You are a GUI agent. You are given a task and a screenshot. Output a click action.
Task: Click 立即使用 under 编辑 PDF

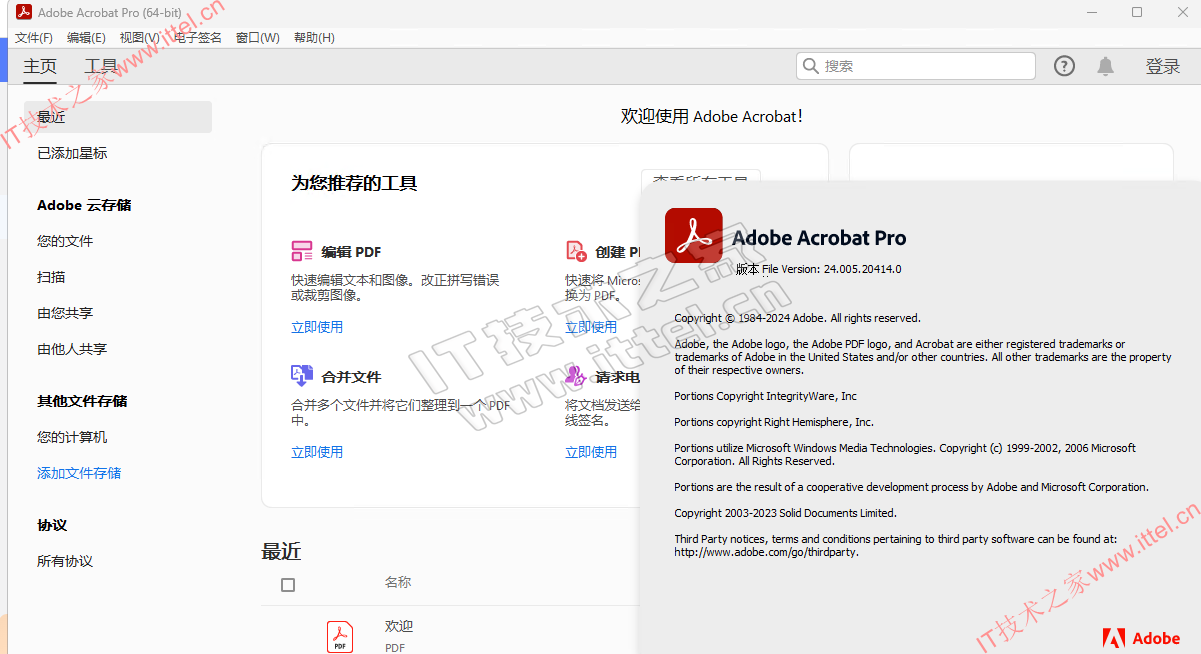pos(317,327)
